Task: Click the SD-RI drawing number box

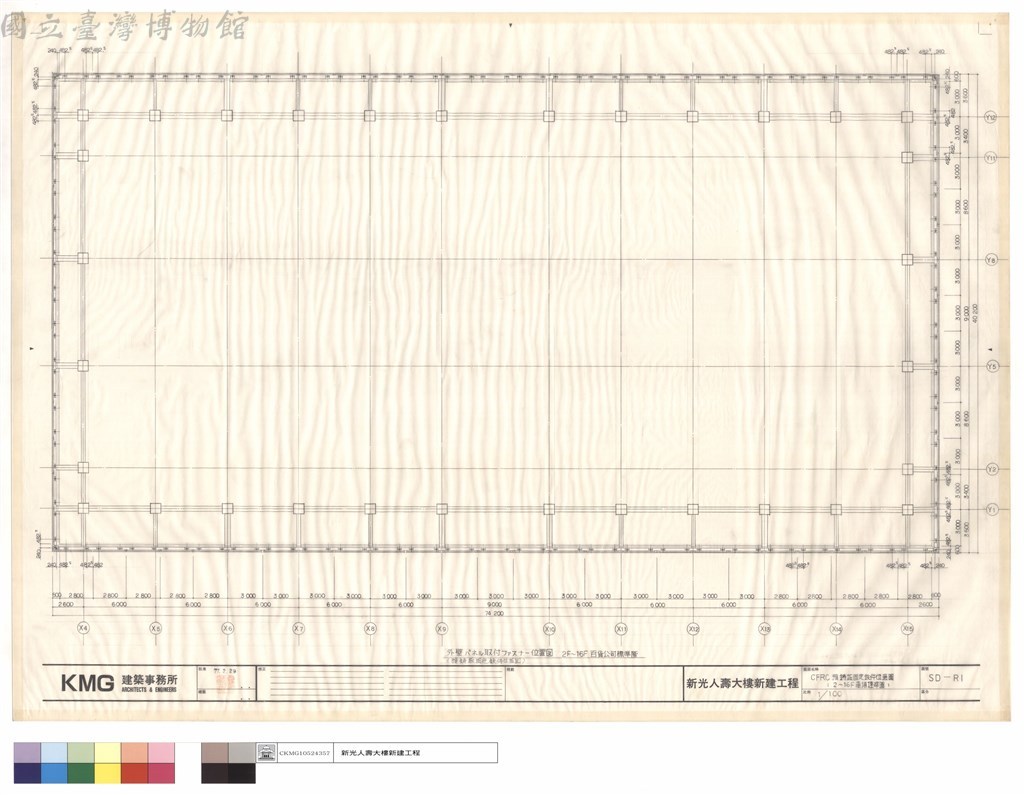Action: click(x=946, y=678)
